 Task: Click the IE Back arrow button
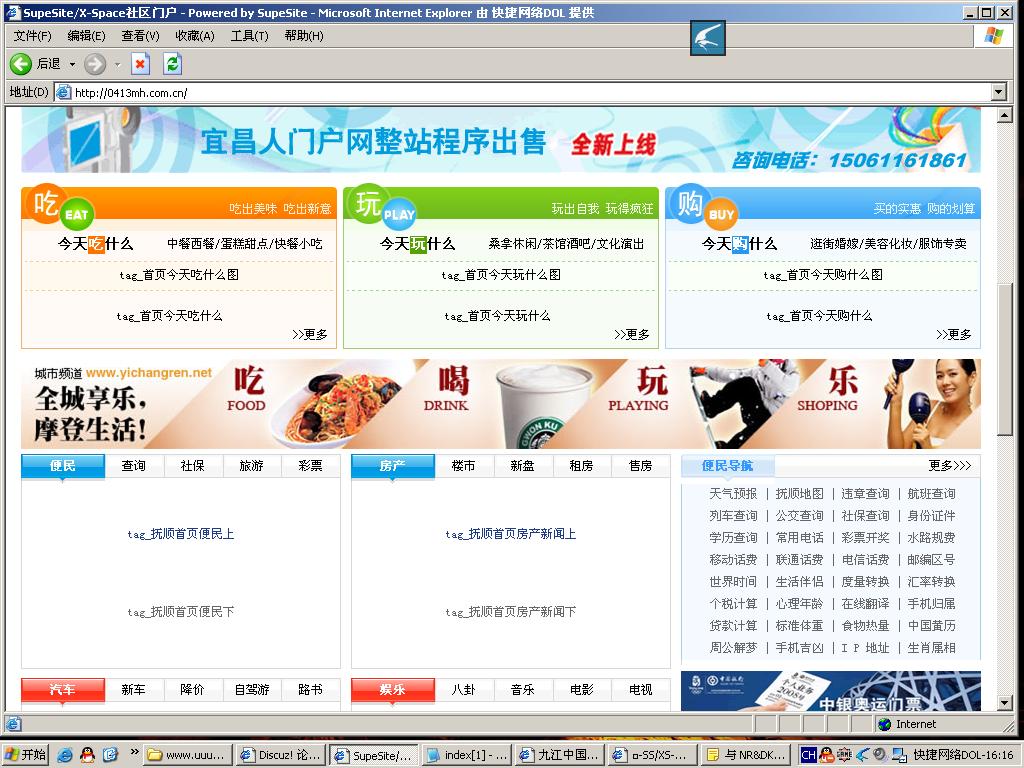coord(21,64)
